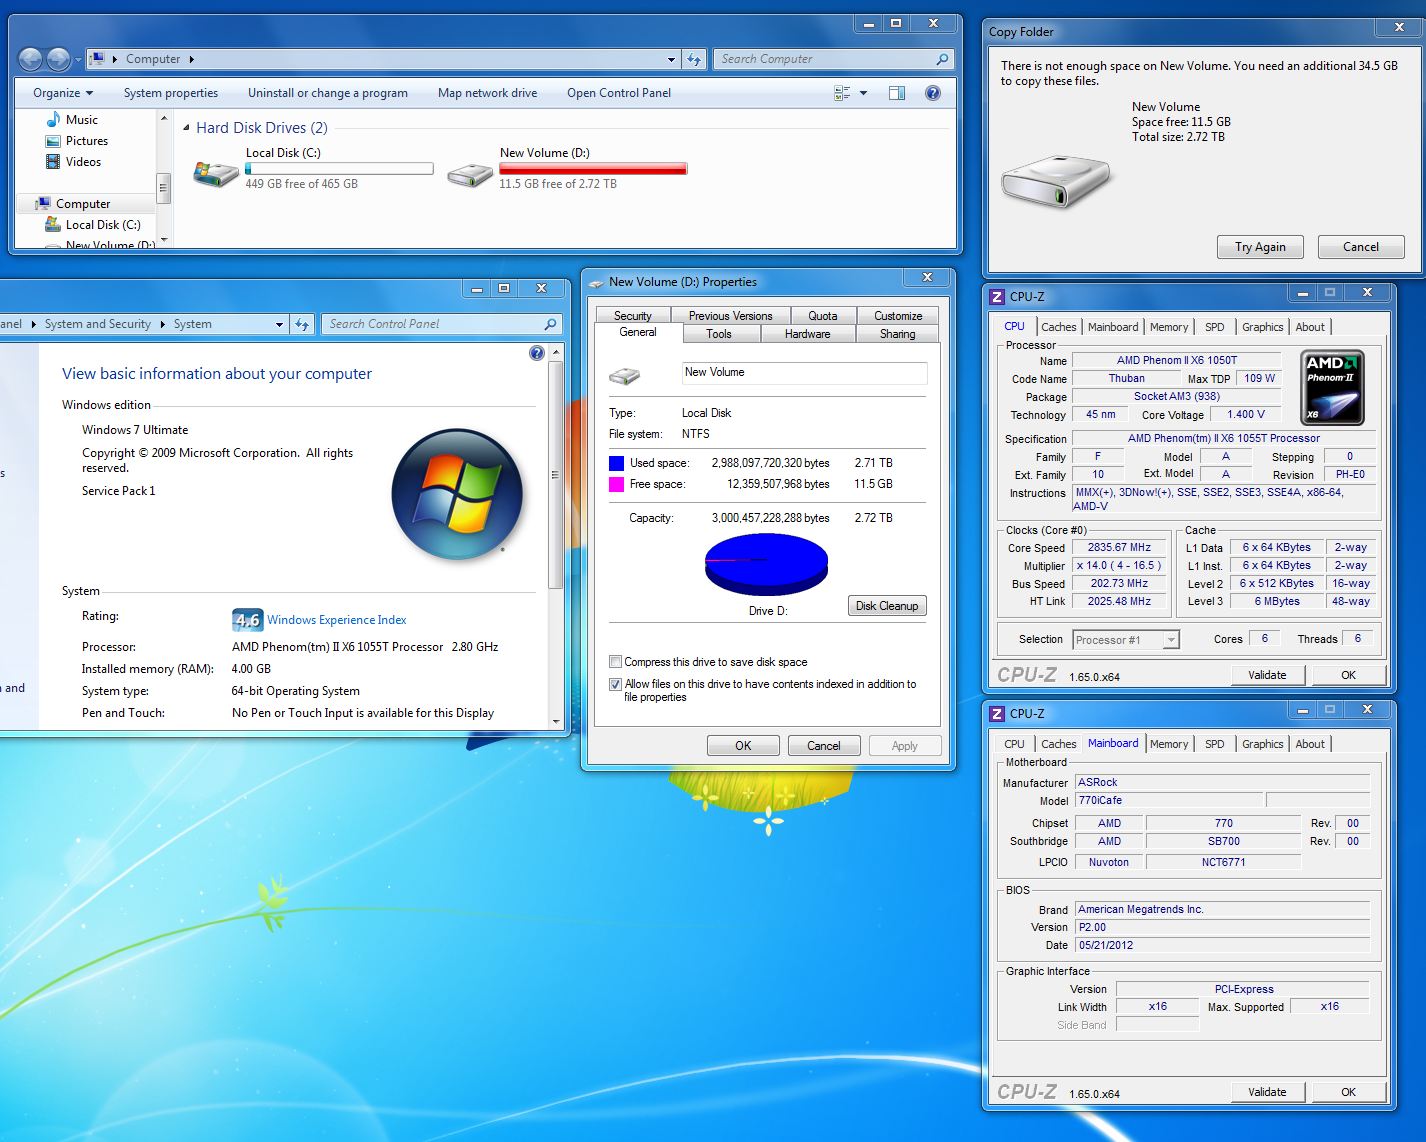The height and width of the screenshot is (1142, 1426).
Task: Click the search magnifier in Search Computer box
Action: [942, 59]
